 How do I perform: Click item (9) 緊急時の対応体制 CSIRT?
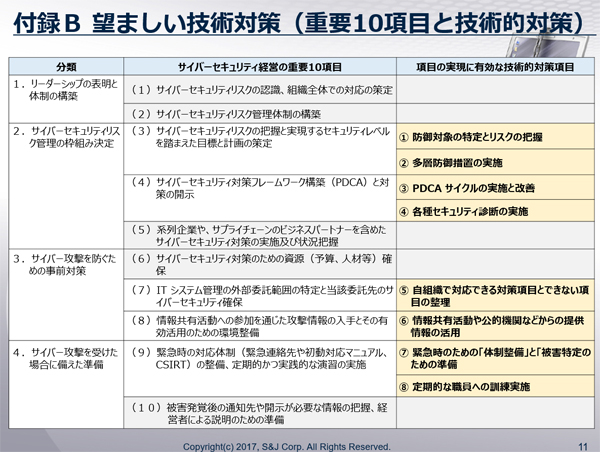[260, 369]
